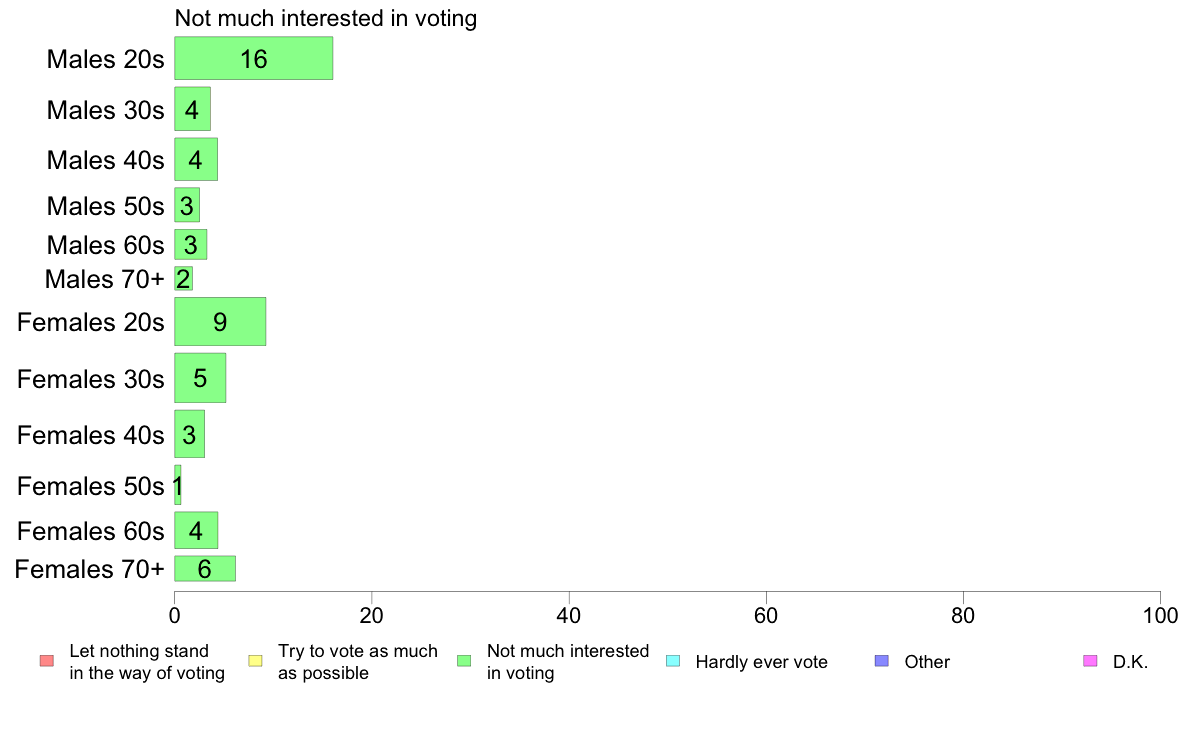Screen dimensions: 1188x736
Task: Click the Males 70+ bar showing 2
Action: click(183, 278)
